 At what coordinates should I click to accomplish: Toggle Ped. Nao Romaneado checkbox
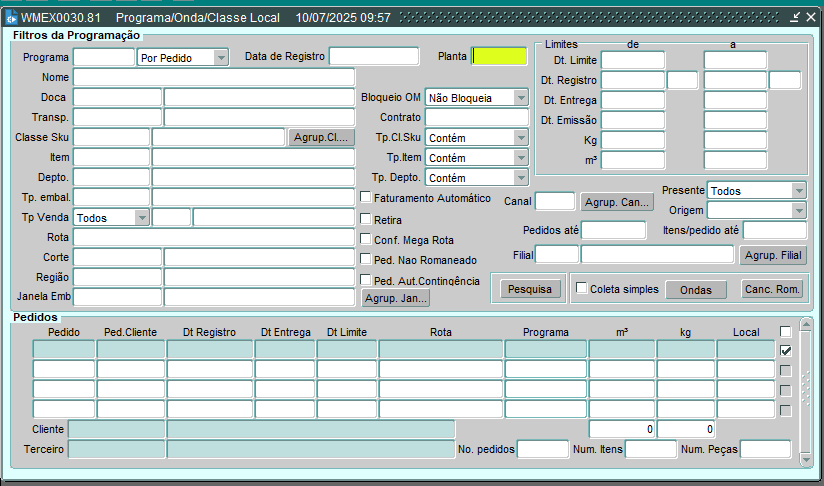(x=366, y=258)
